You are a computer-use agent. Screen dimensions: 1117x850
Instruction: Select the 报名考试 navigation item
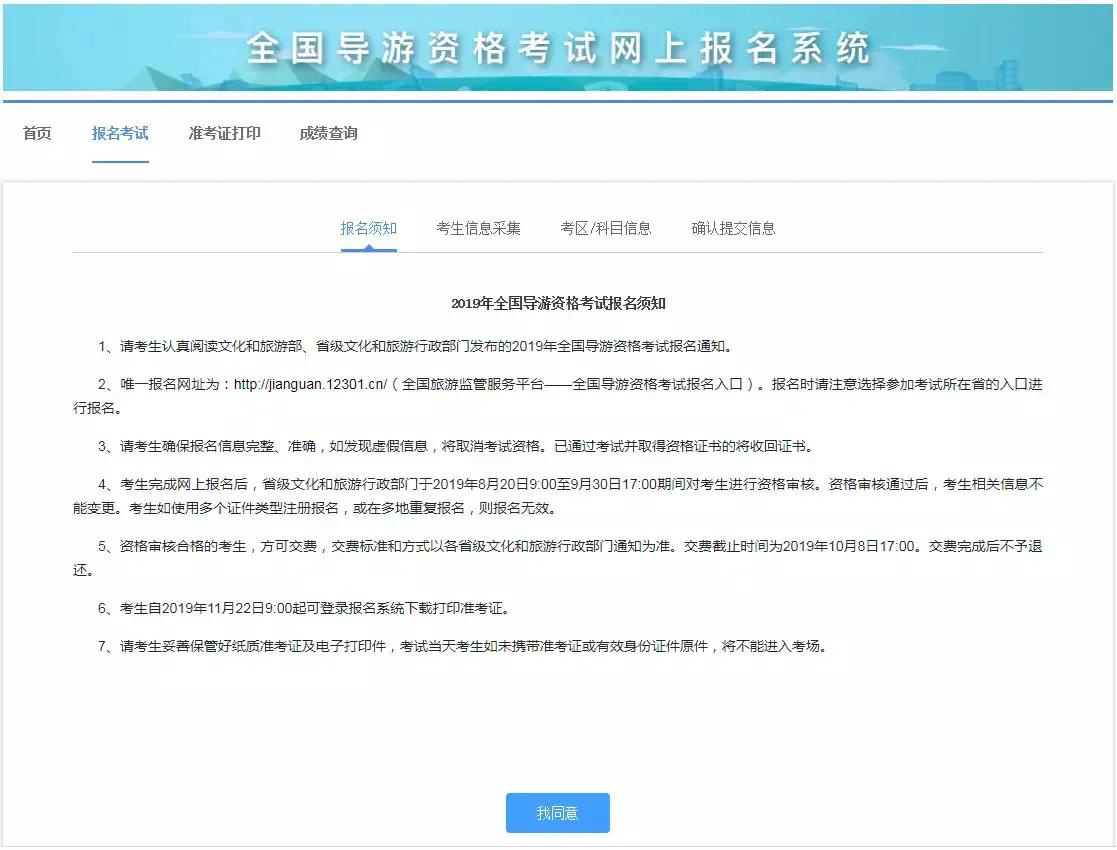[120, 133]
